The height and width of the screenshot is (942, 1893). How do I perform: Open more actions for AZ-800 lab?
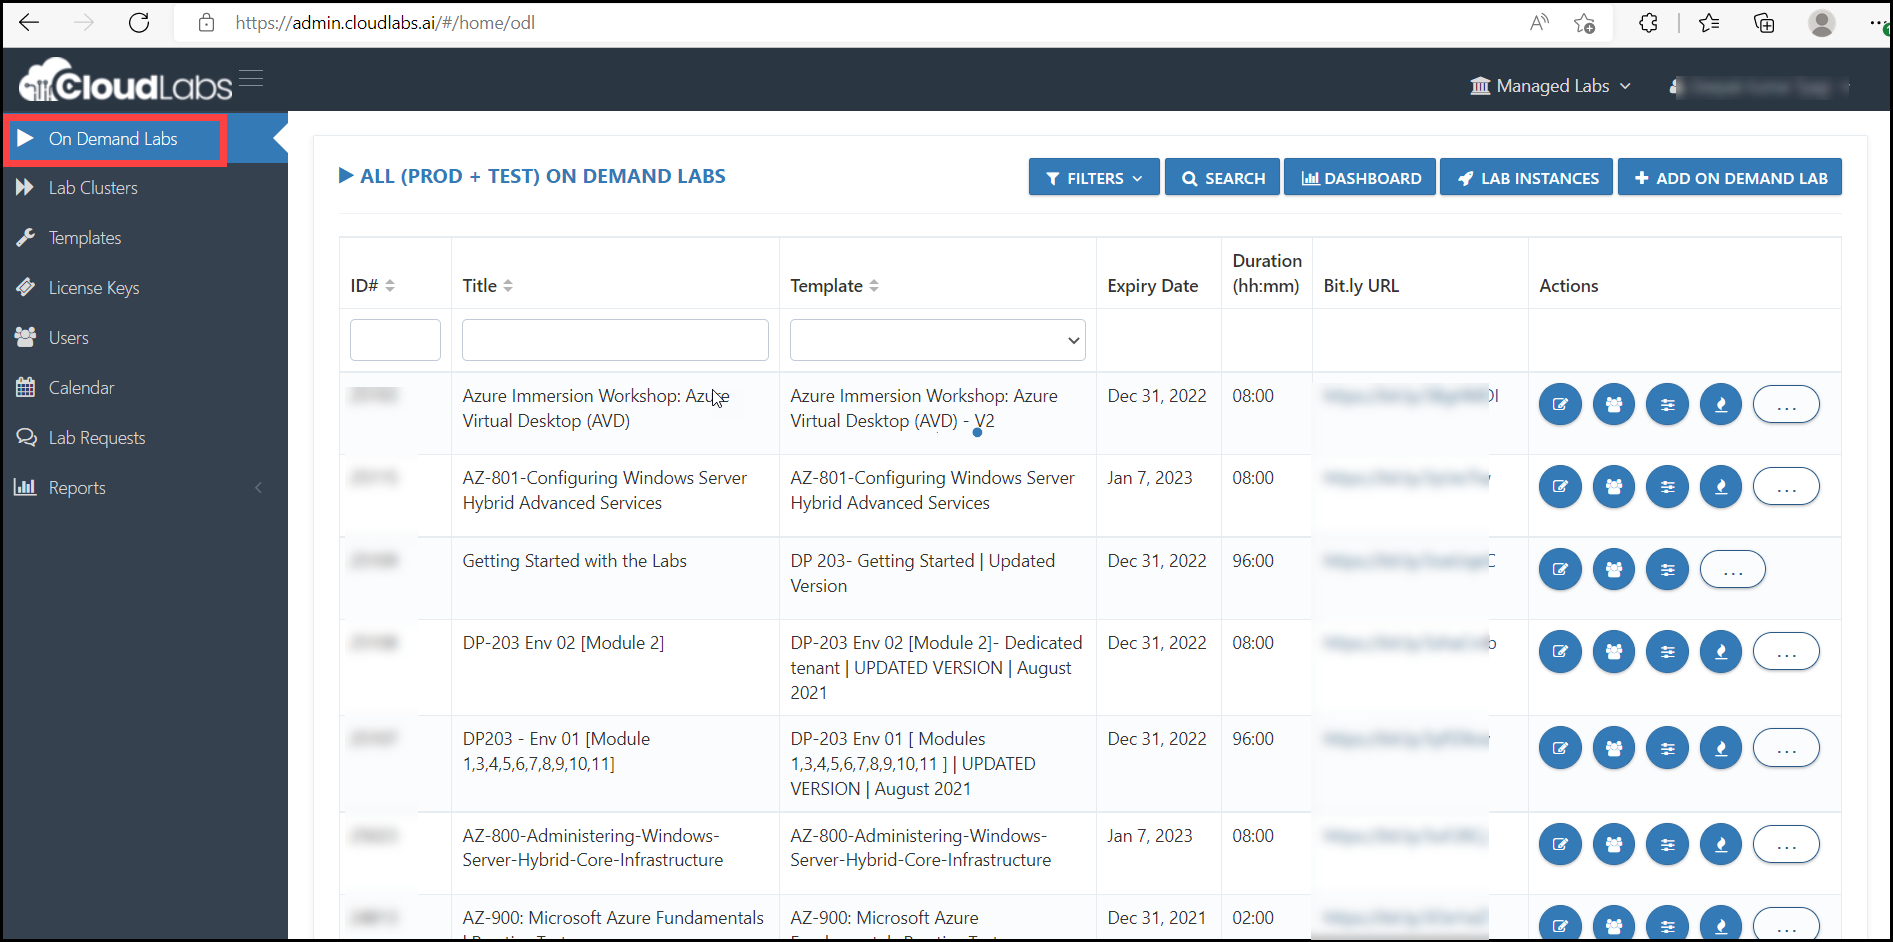[x=1786, y=845]
